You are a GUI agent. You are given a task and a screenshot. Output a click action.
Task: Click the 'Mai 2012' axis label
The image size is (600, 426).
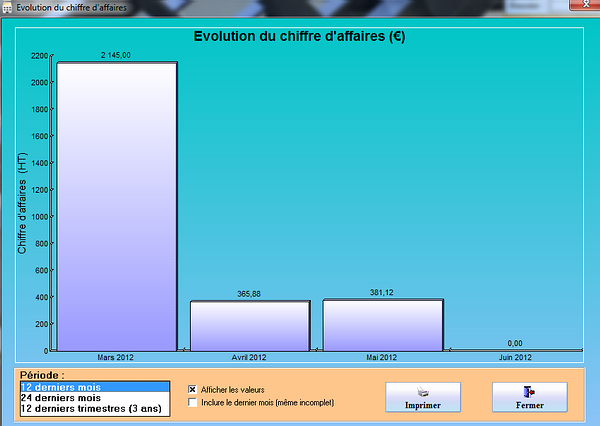(382, 357)
